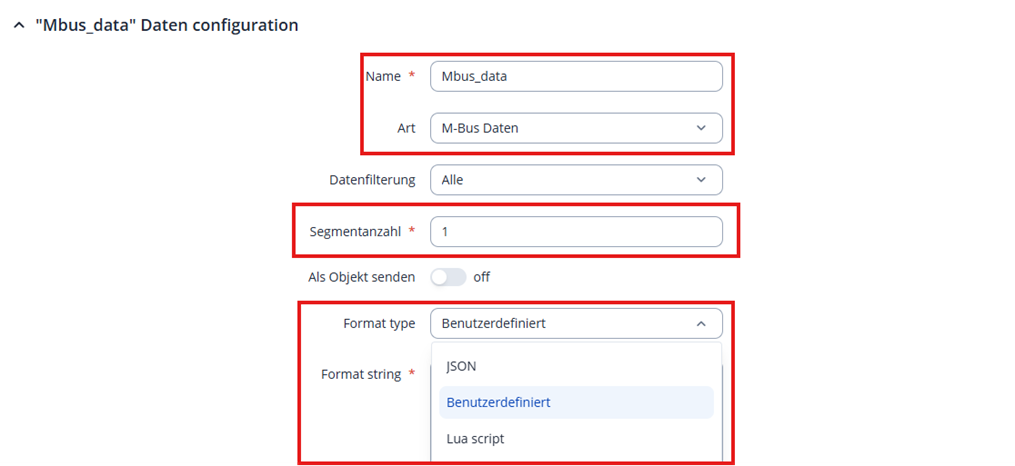This screenshot has width=1015, height=466.
Task: Click the Name input field containing Mbus_data
Action: [575, 76]
